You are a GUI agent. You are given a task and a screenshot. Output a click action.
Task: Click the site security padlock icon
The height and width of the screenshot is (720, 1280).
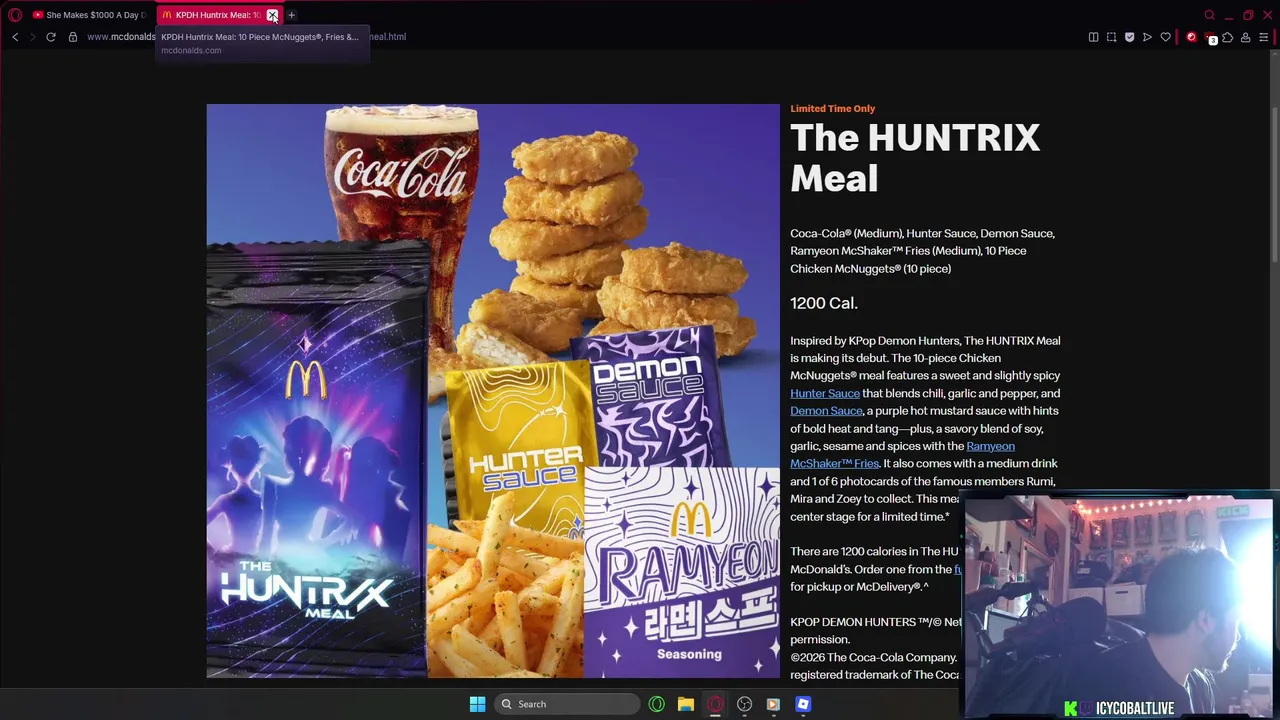click(x=73, y=37)
